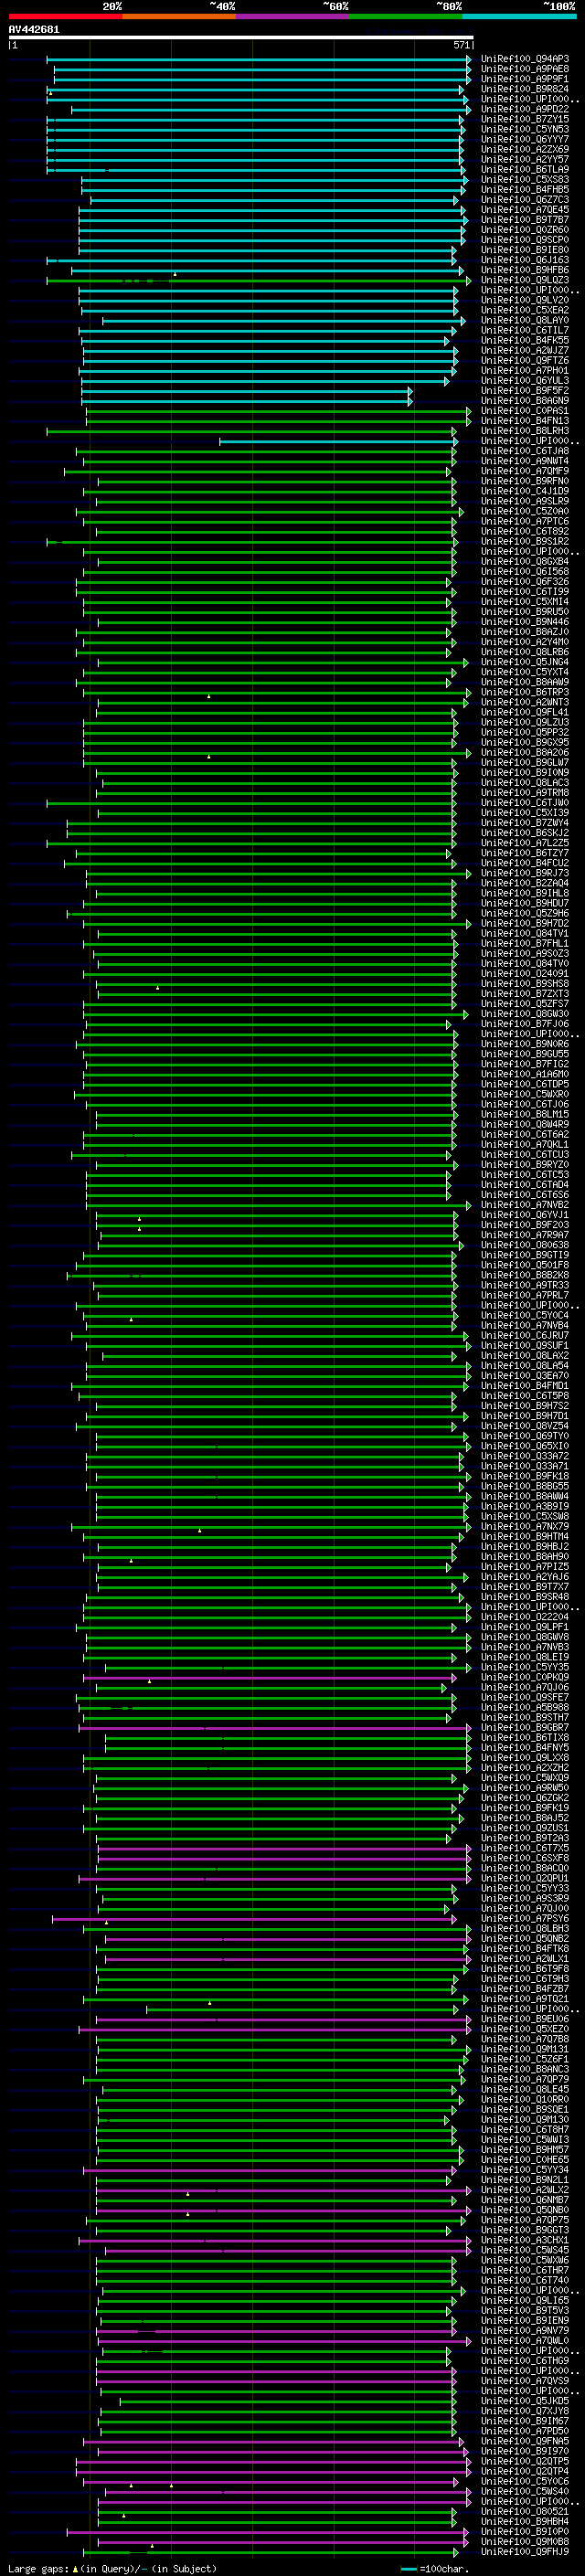
Task: Select the UniRef100_B4FMD1 hit label
Action: (525, 1386)
